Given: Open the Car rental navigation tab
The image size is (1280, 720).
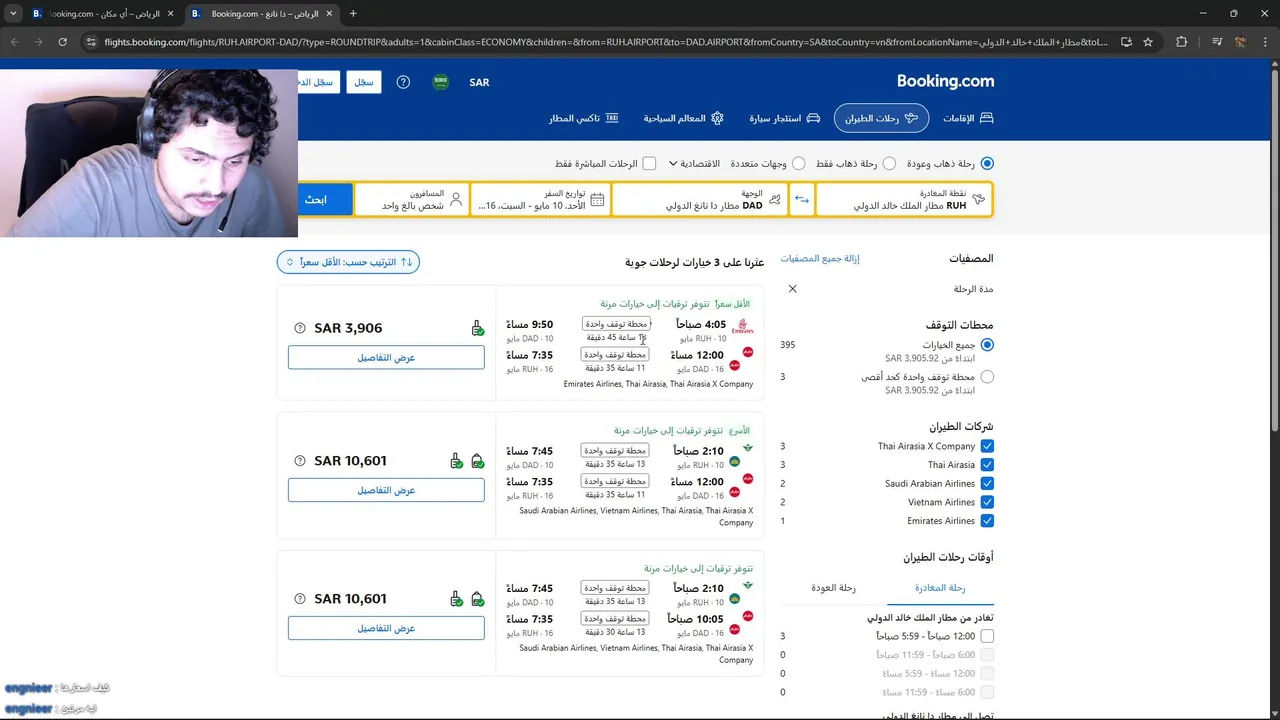Looking at the screenshot, I should click(x=785, y=118).
